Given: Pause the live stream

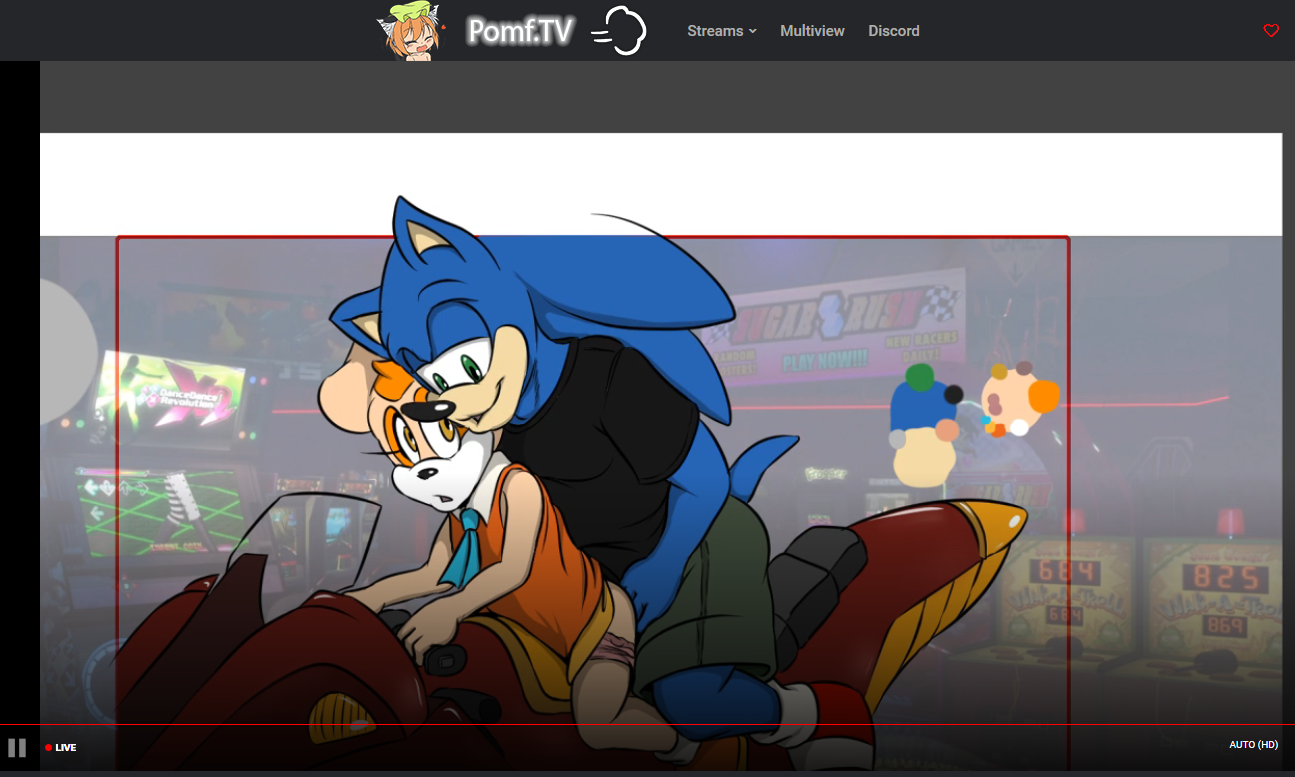Looking at the screenshot, I should pos(17,748).
